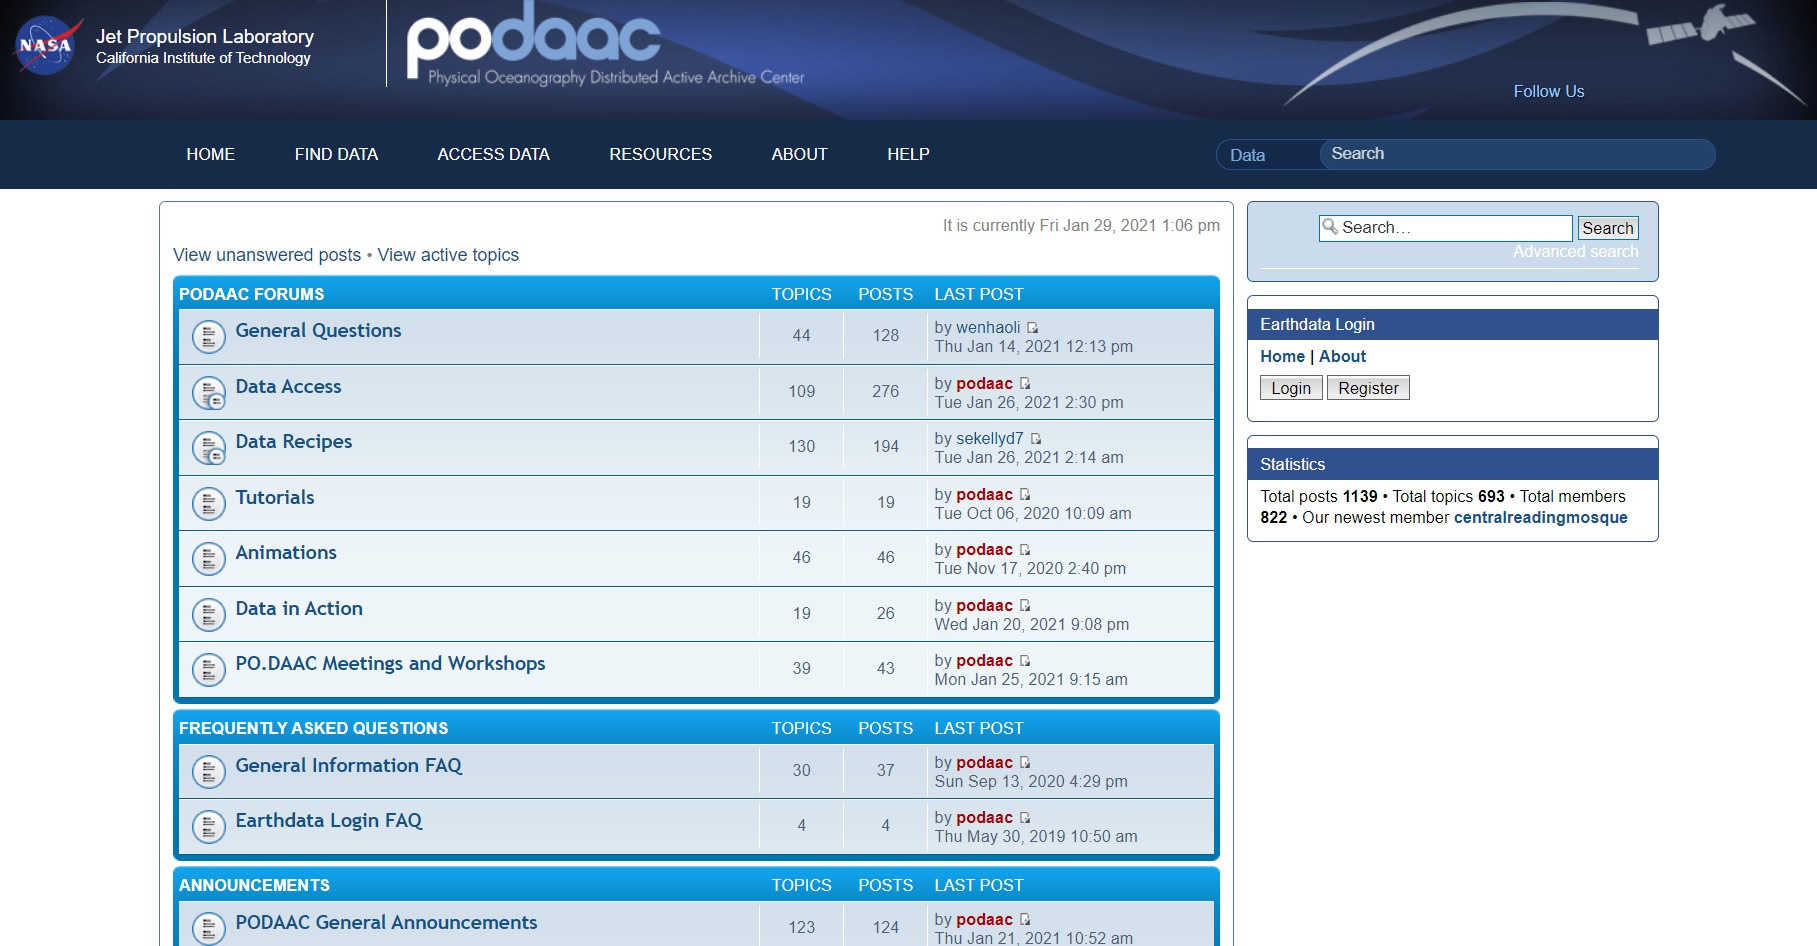Image resolution: width=1817 pixels, height=946 pixels.
Task: Open the General Questions forum
Action: [318, 331]
